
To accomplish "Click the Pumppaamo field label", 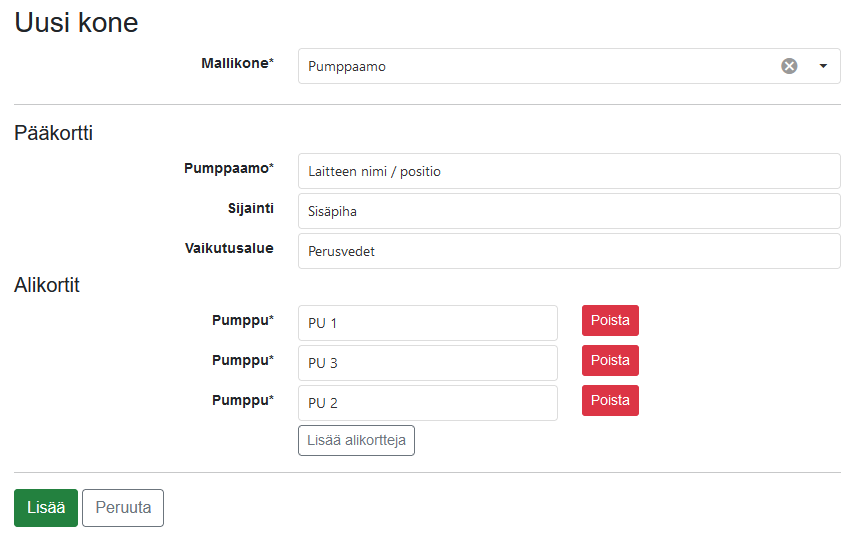I will click(228, 168).
